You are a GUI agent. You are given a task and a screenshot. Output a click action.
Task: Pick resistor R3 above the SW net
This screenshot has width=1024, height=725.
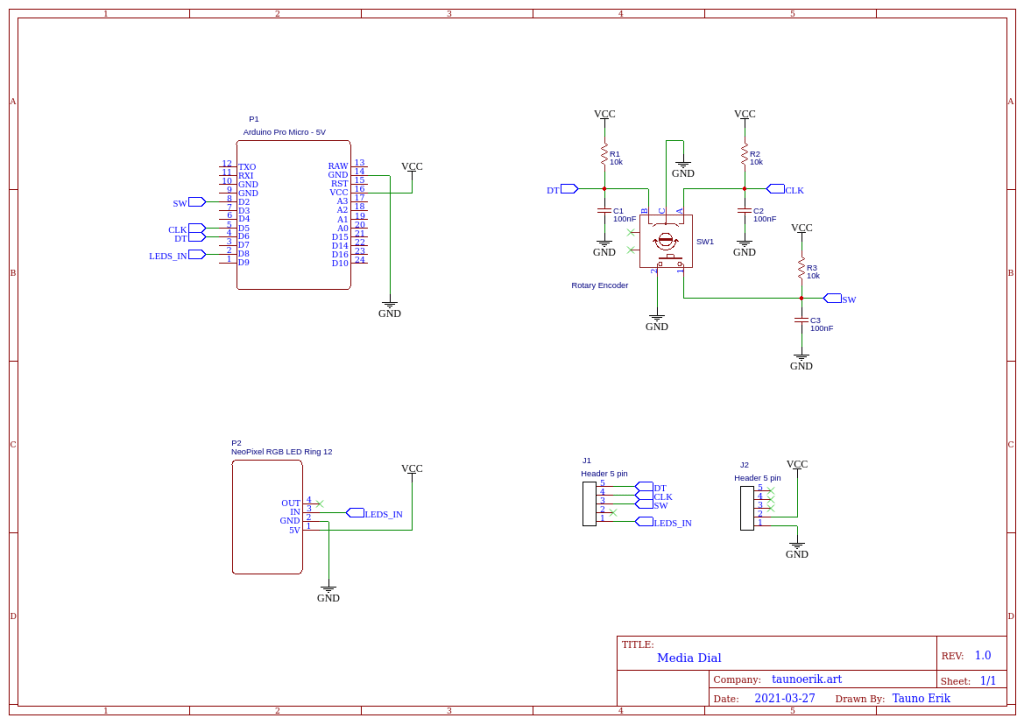(801, 269)
